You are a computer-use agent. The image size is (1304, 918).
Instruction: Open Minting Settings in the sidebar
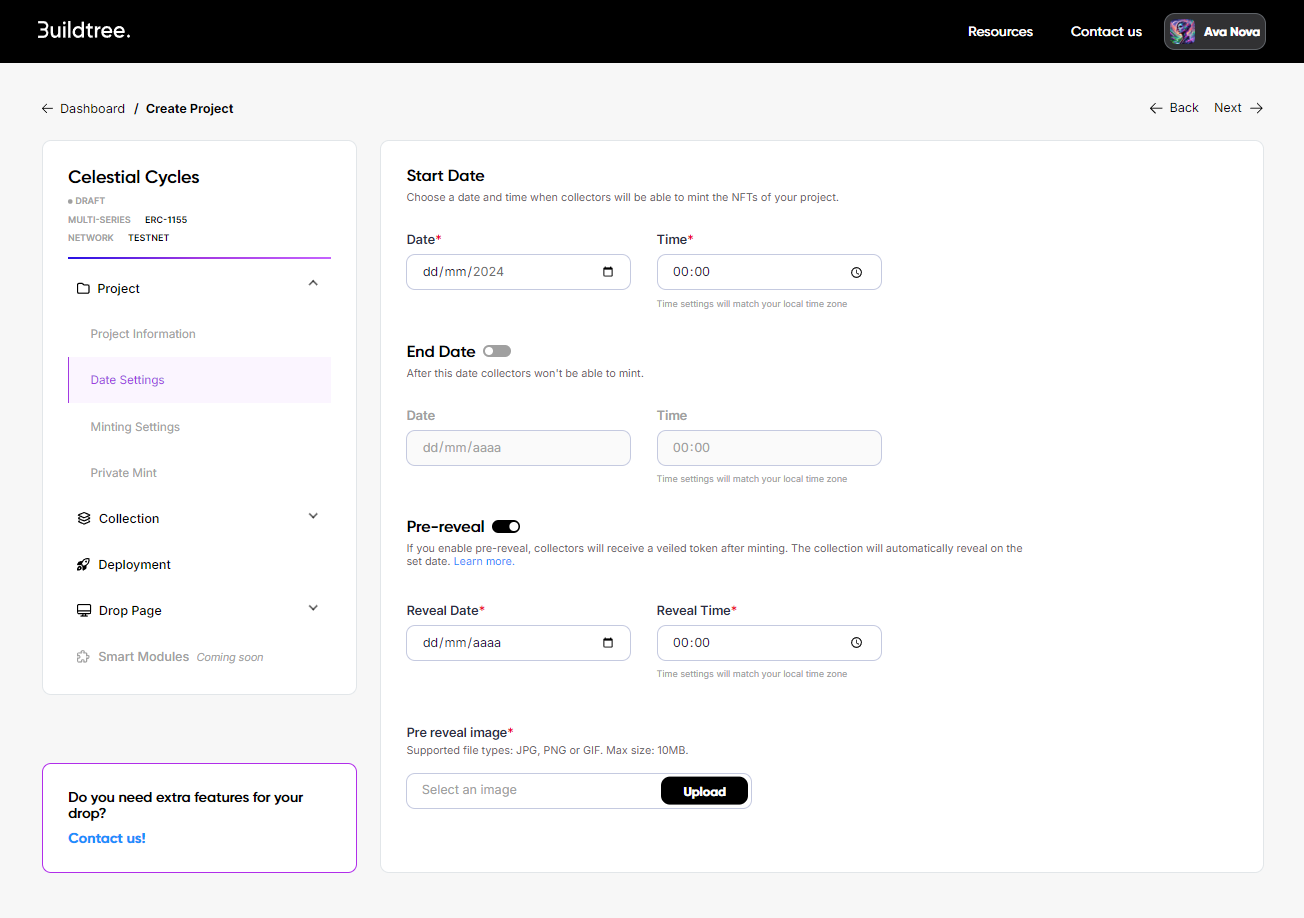coord(135,427)
